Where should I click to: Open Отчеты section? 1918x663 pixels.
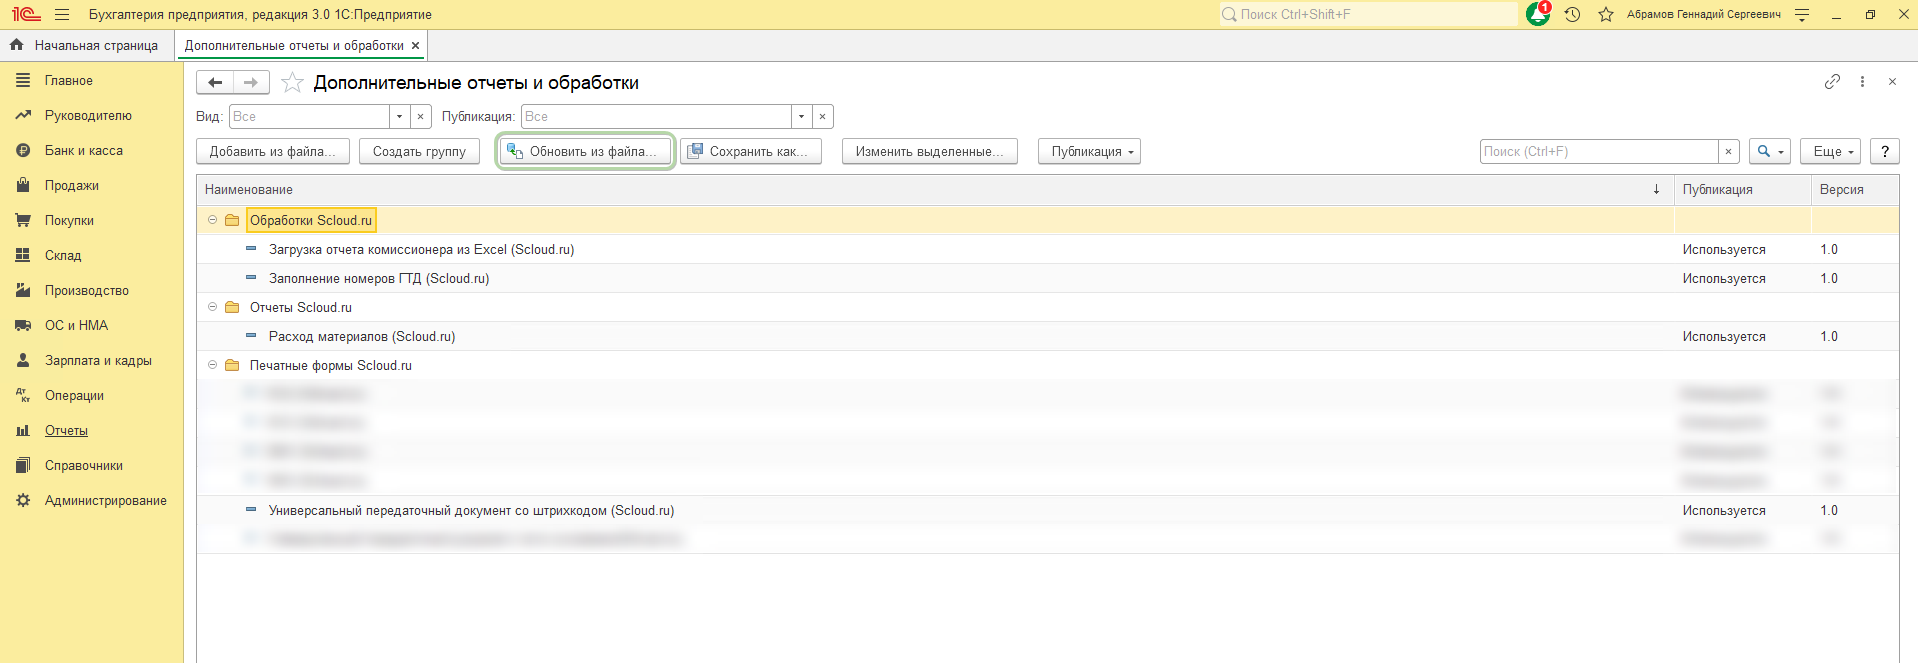pyautogui.click(x=91, y=431)
